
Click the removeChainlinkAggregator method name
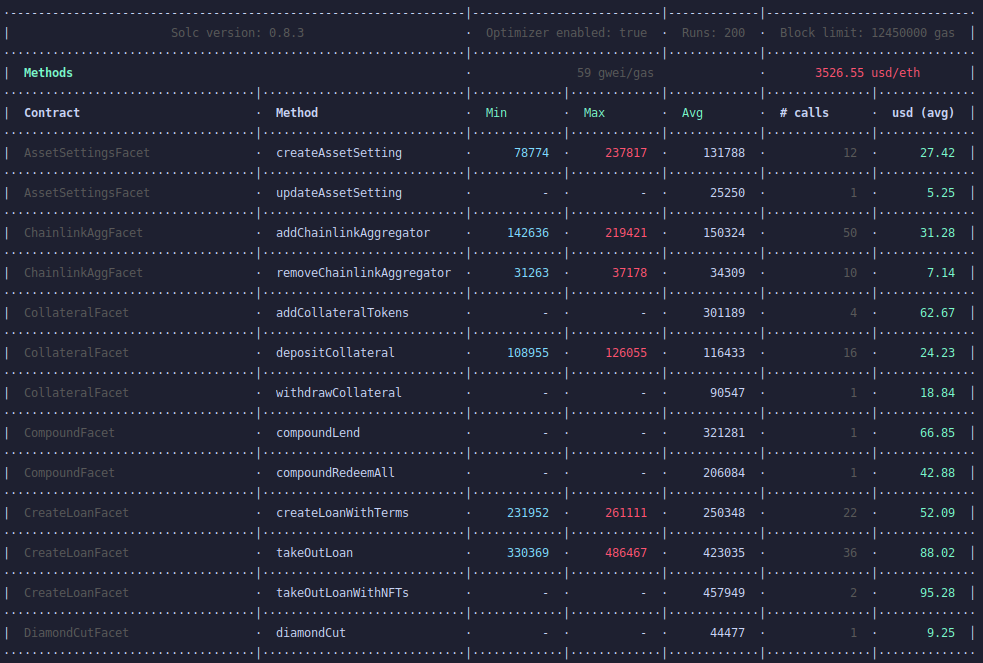tap(364, 273)
